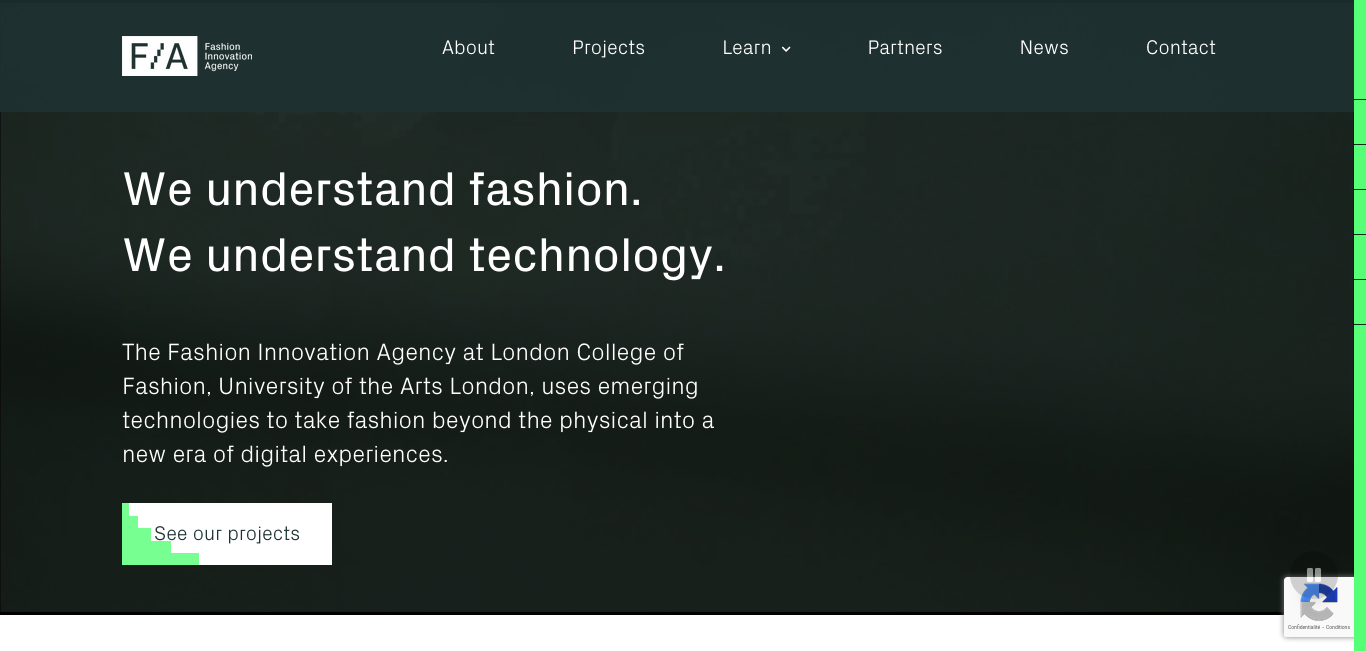Open the Fashion Innovation Agency logo homepage

(187, 56)
